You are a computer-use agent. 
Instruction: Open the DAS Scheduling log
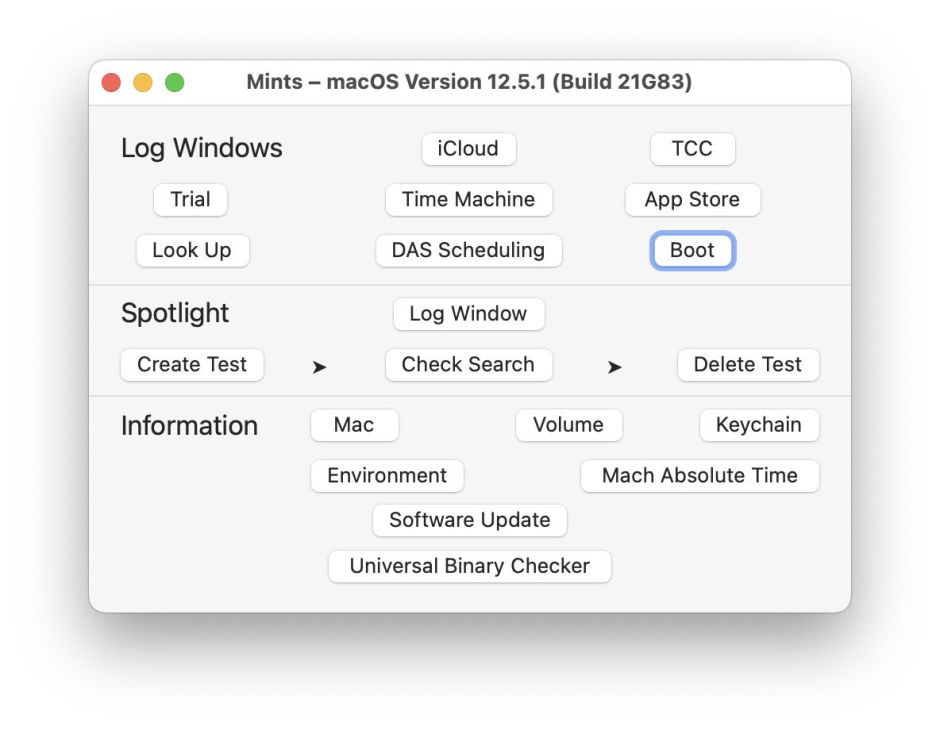point(468,250)
